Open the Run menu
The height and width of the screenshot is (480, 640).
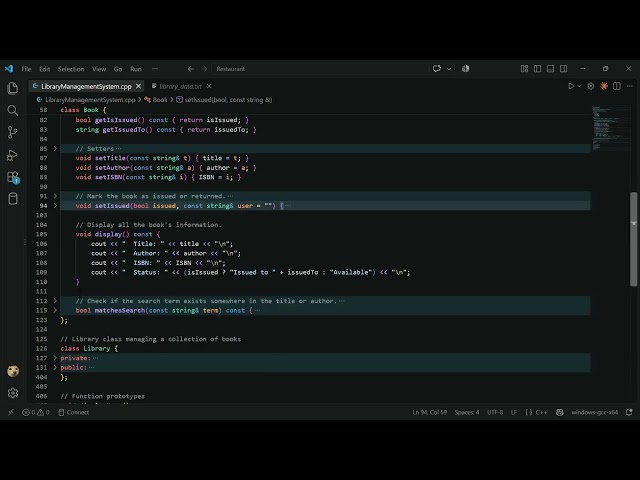click(x=136, y=69)
